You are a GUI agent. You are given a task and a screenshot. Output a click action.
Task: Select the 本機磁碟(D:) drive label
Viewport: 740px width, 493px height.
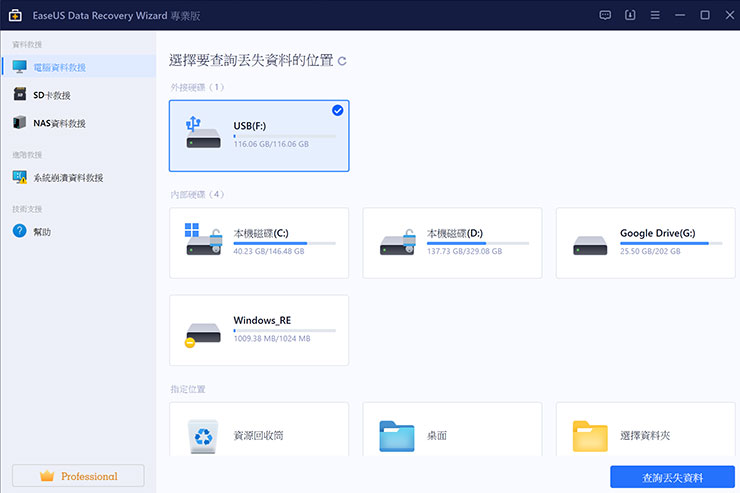tap(454, 233)
